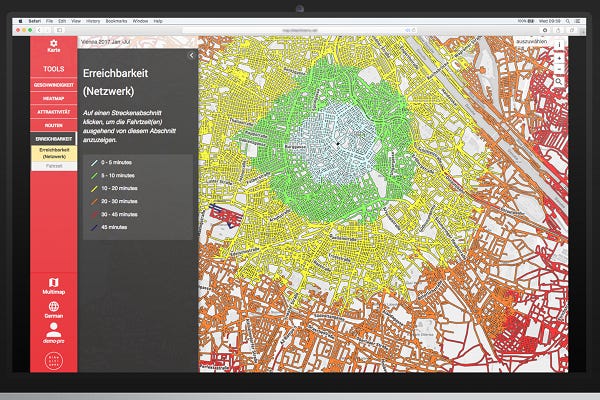
Task: Click the 45 minutes dark blue swatch
Action: pos(94,227)
